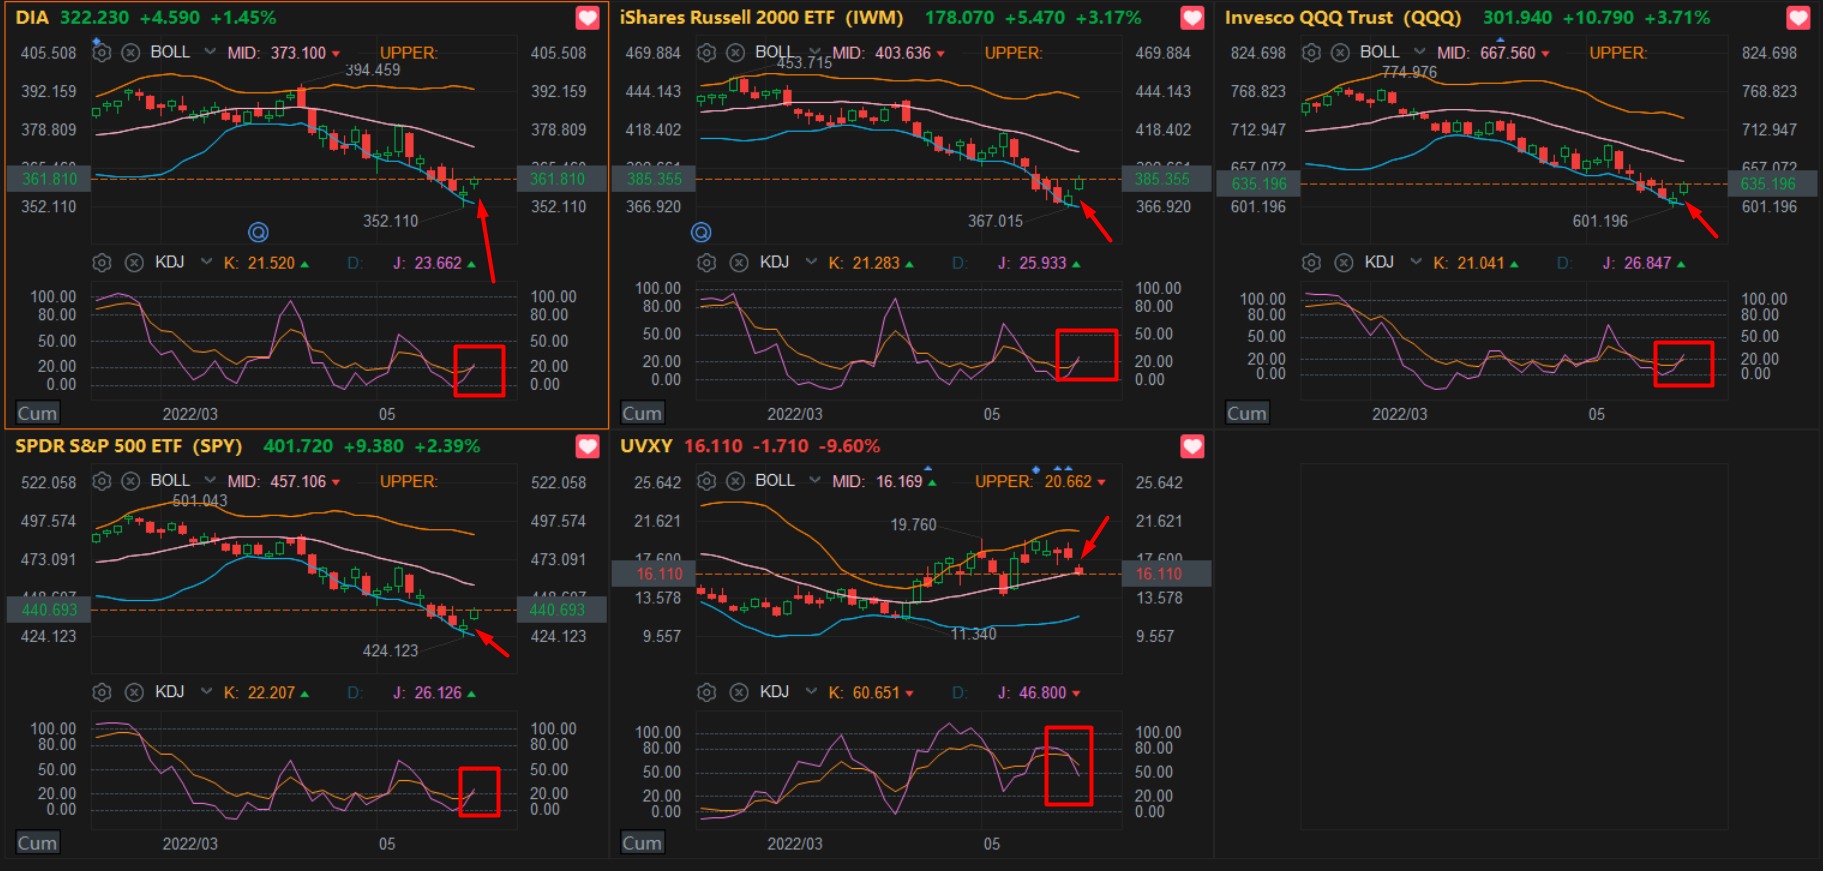Click the blue event marker in DIA chart
This screenshot has height=871, width=1823.
click(258, 232)
